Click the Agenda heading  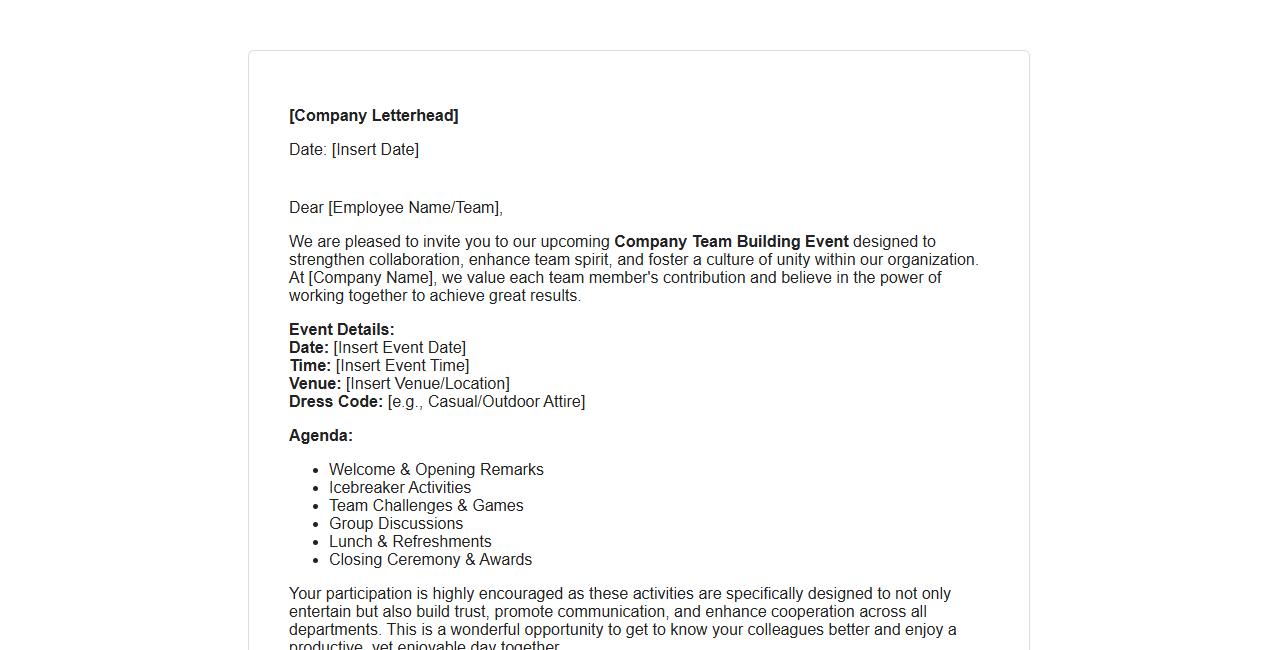coord(320,436)
